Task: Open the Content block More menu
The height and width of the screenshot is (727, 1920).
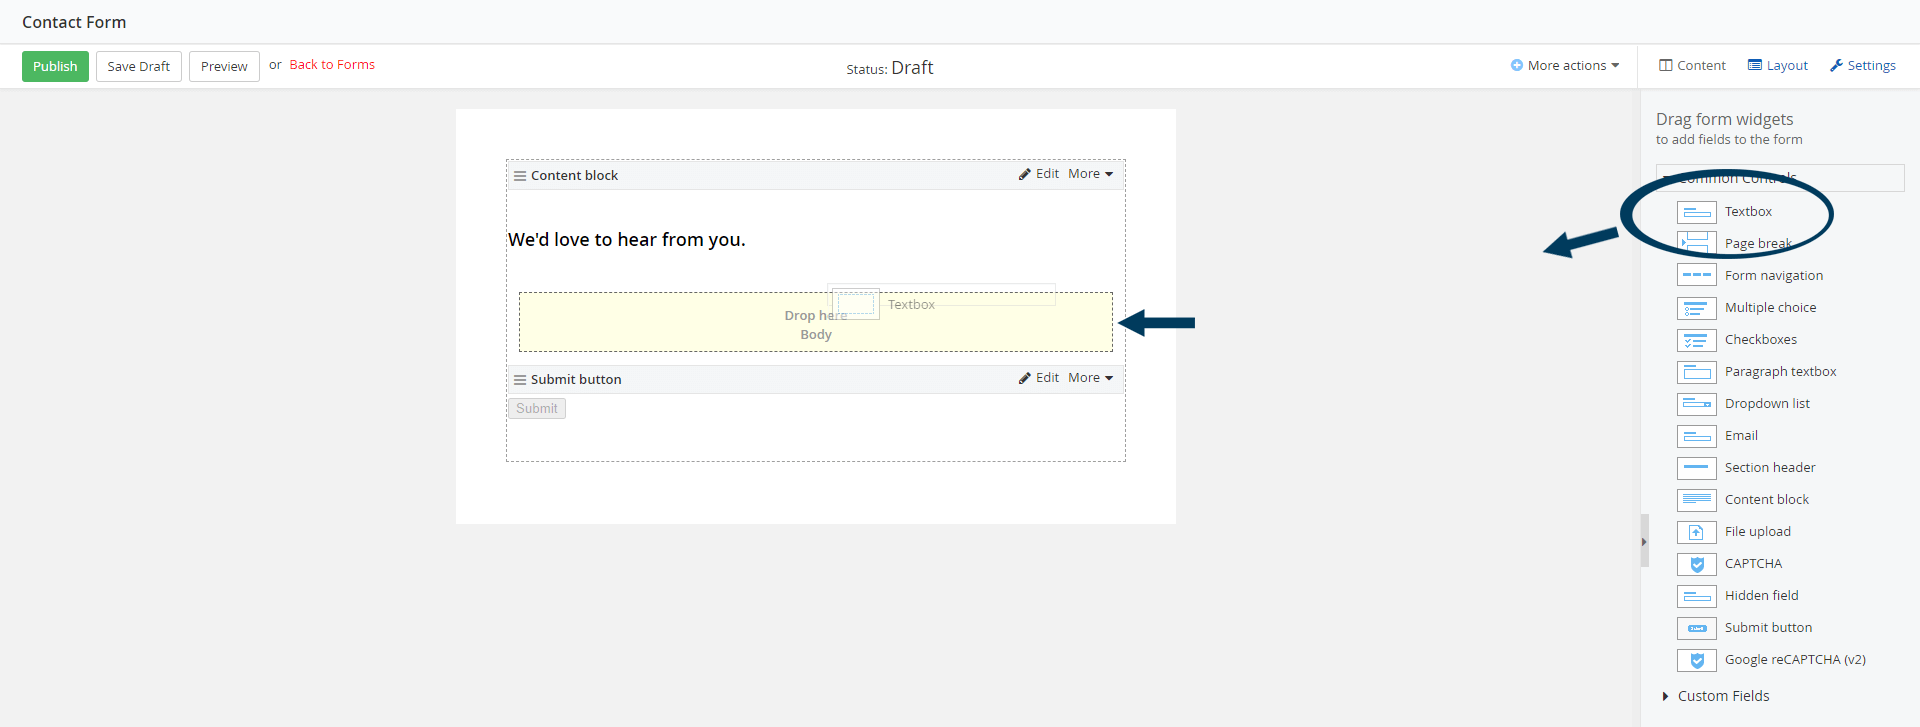Action: click(x=1090, y=174)
